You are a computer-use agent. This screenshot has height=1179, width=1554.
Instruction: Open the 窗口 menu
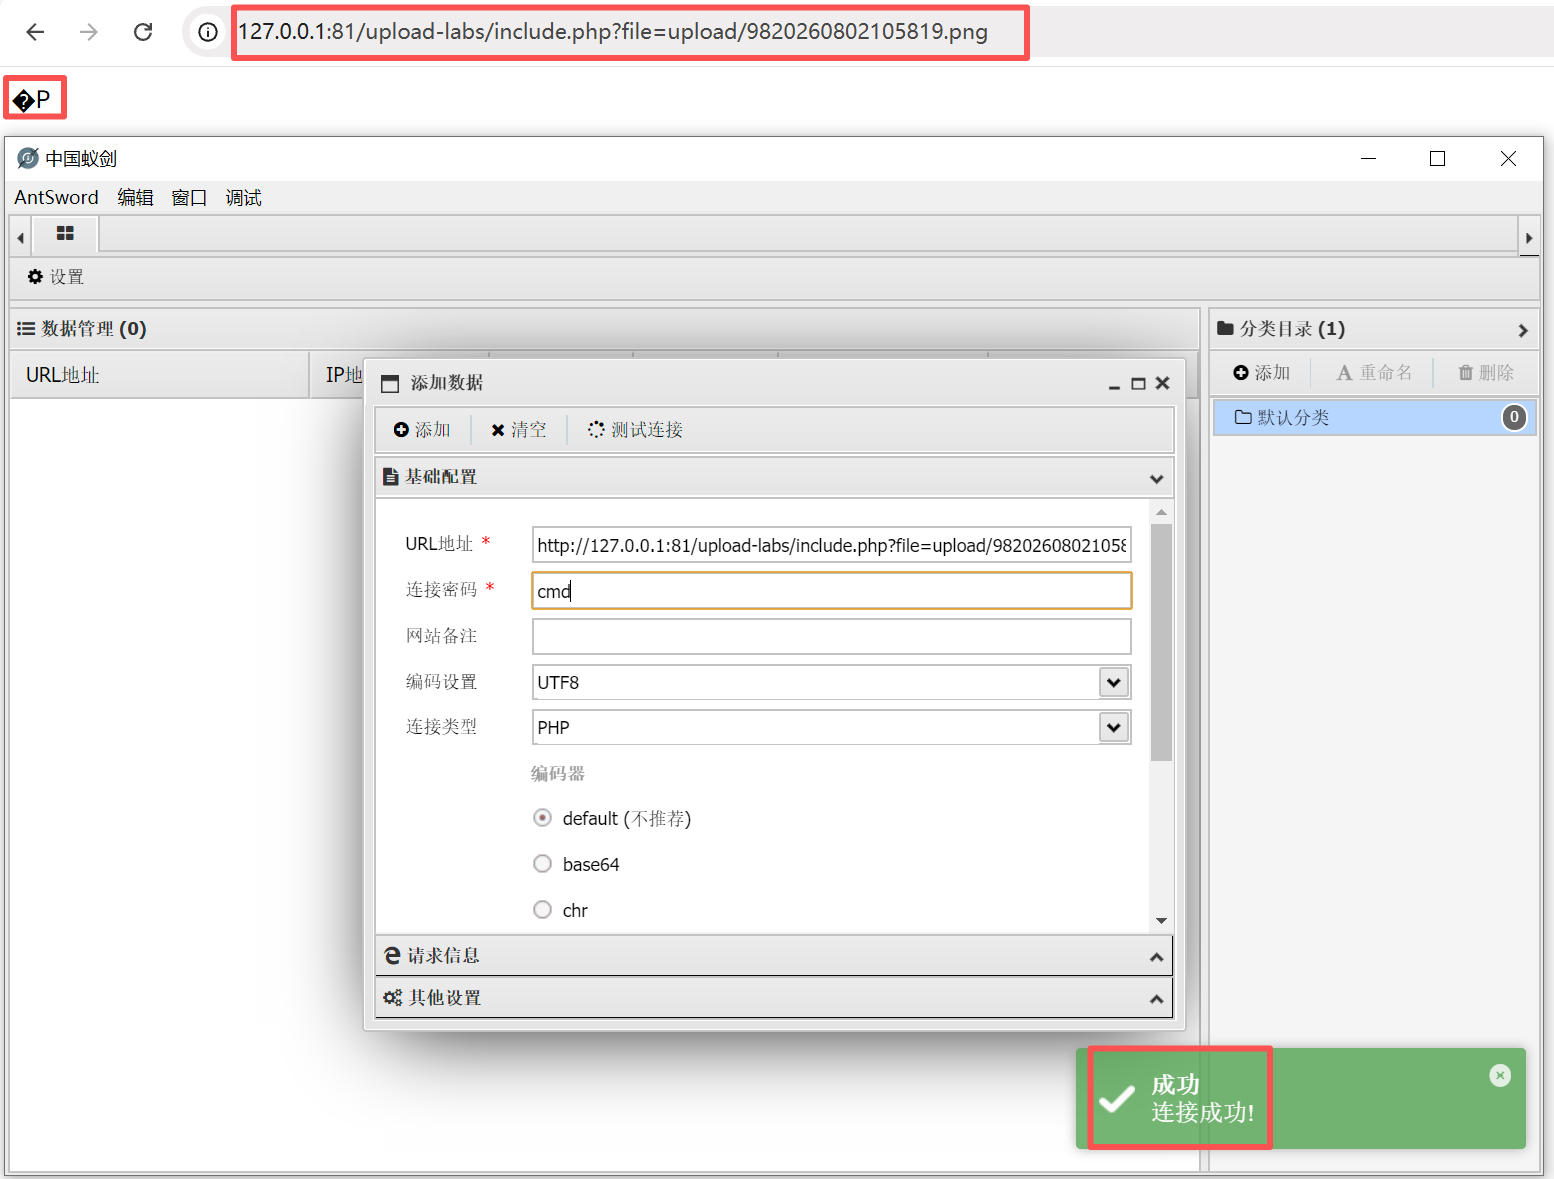pos(189,198)
